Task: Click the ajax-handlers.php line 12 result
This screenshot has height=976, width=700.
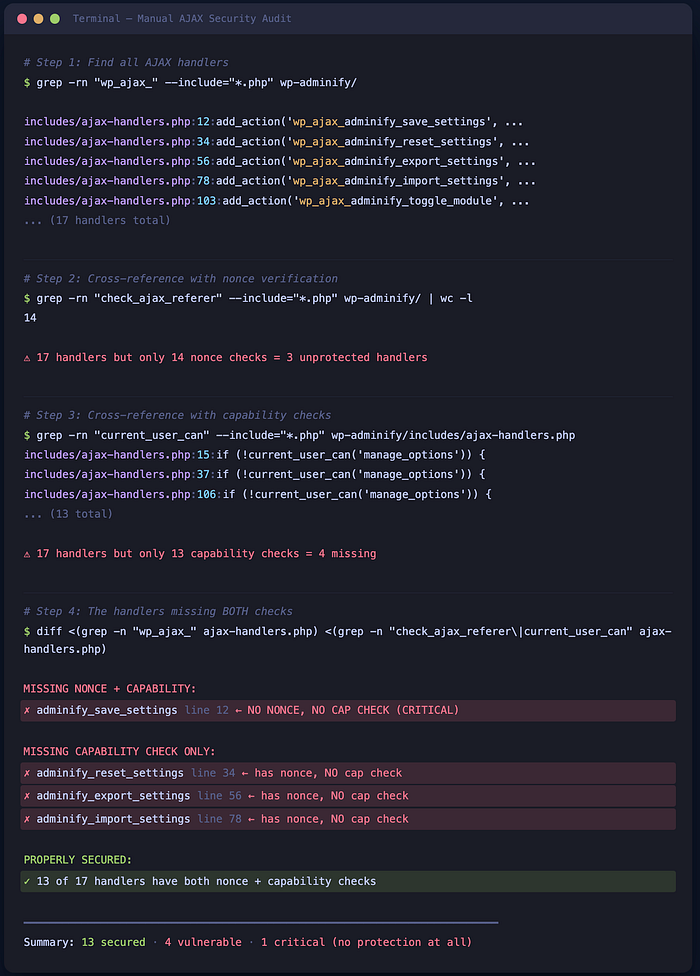Action: 273,121
